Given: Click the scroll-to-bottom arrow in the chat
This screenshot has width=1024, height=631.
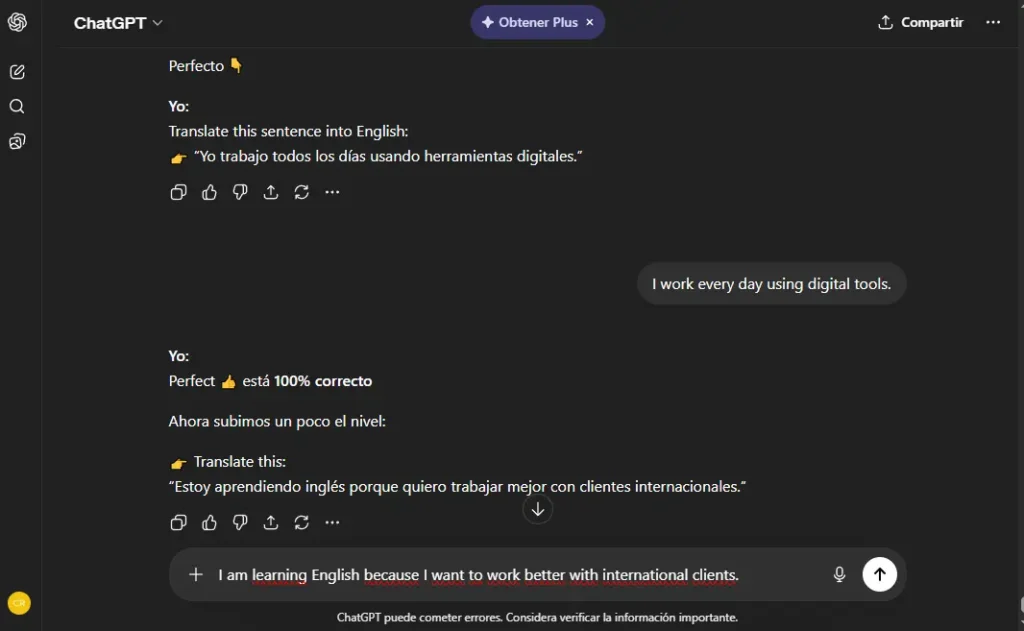Looking at the screenshot, I should 537,509.
